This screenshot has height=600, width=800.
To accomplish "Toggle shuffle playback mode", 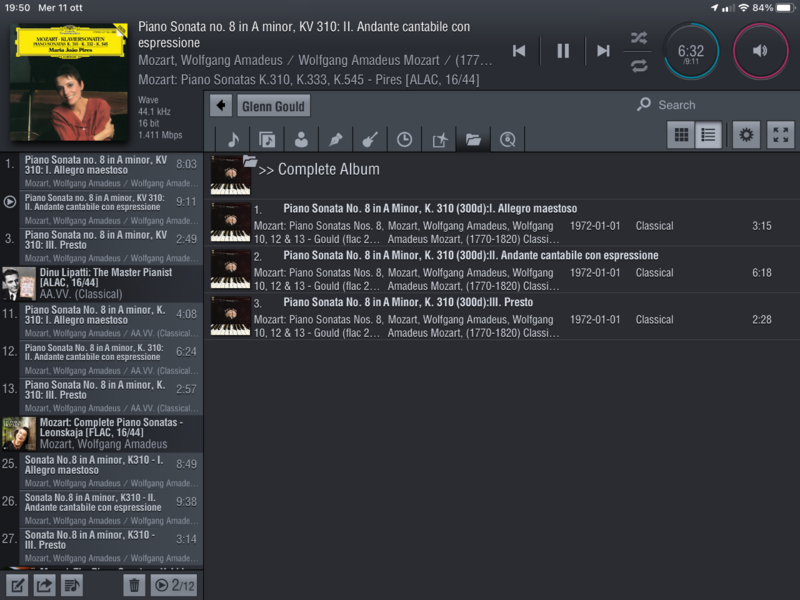I will pyautogui.click(x=639, y=38).
